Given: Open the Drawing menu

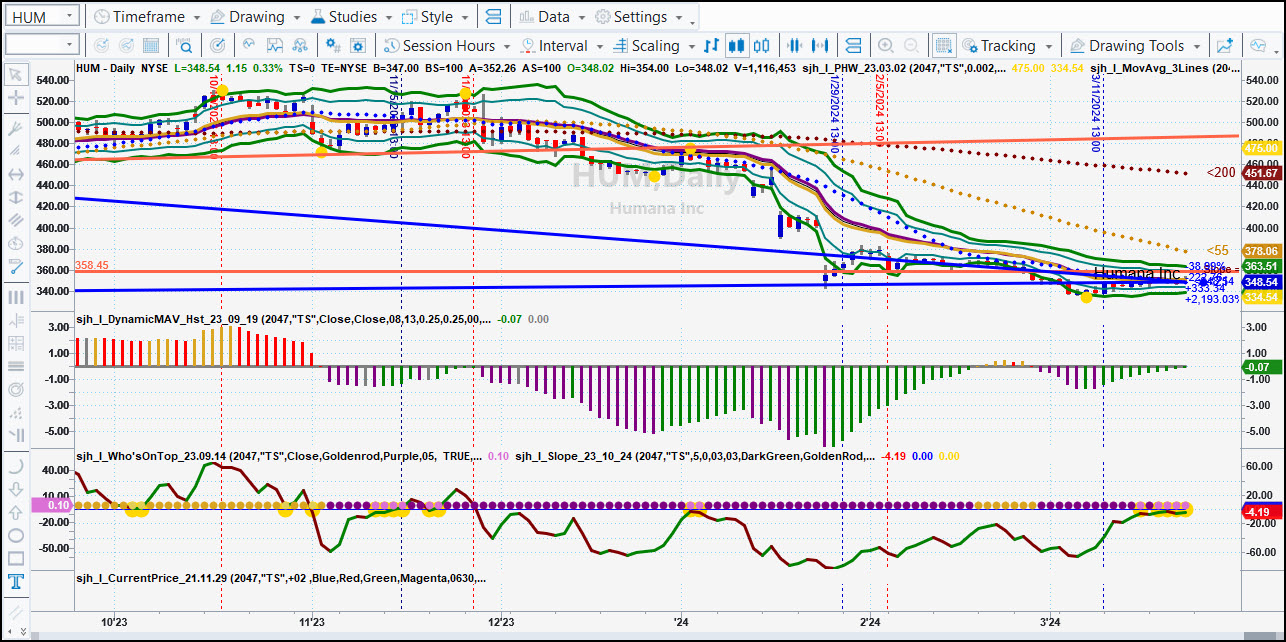Looking at the screenshot, I should point(256,17).
